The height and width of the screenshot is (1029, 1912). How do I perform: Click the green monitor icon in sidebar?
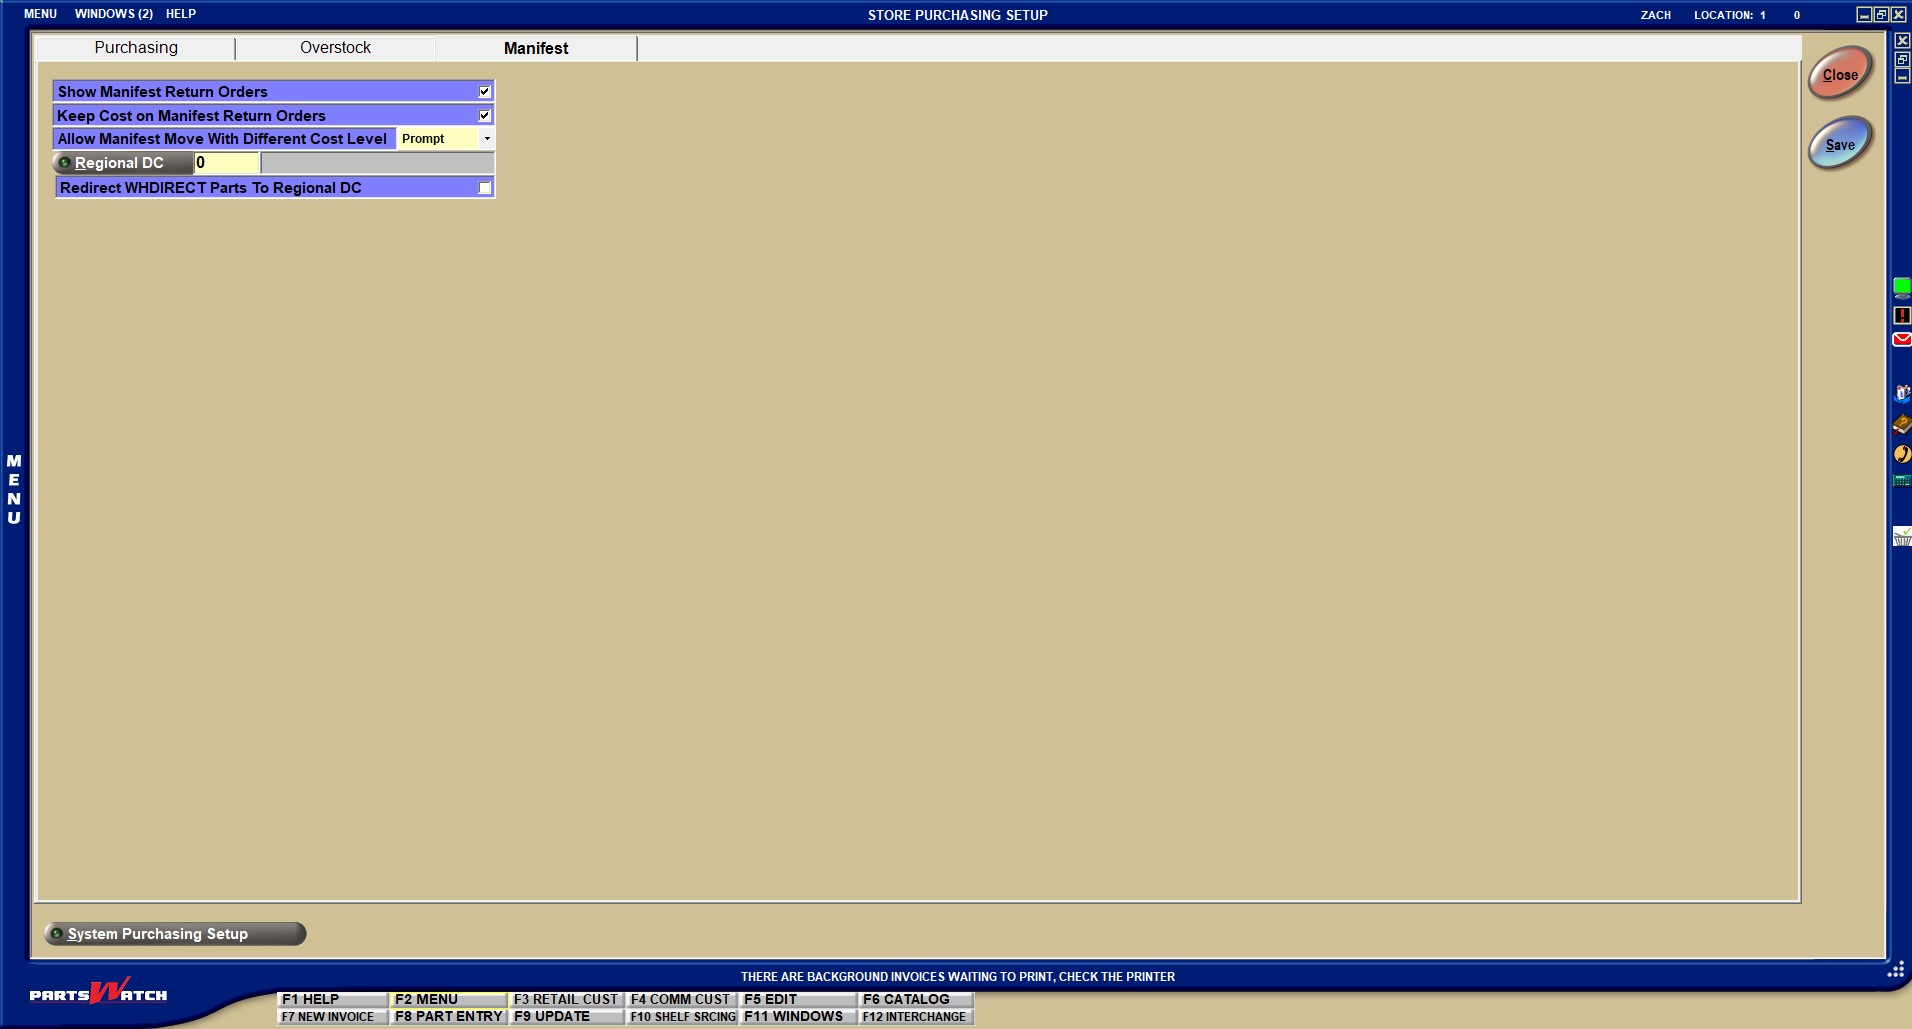click(1901, 288)
